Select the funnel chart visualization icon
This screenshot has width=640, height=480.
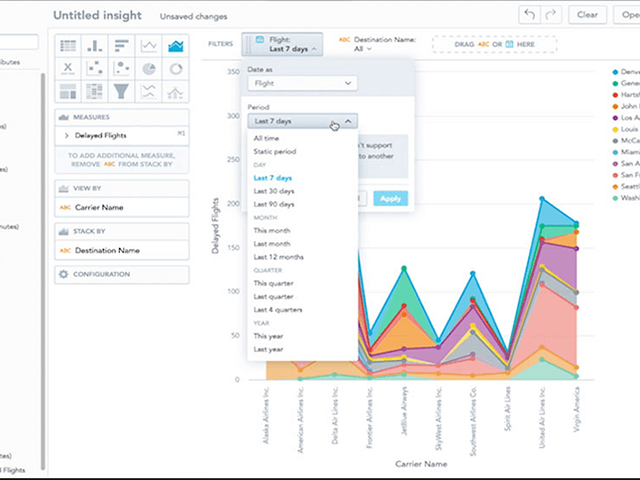point(122,92)
